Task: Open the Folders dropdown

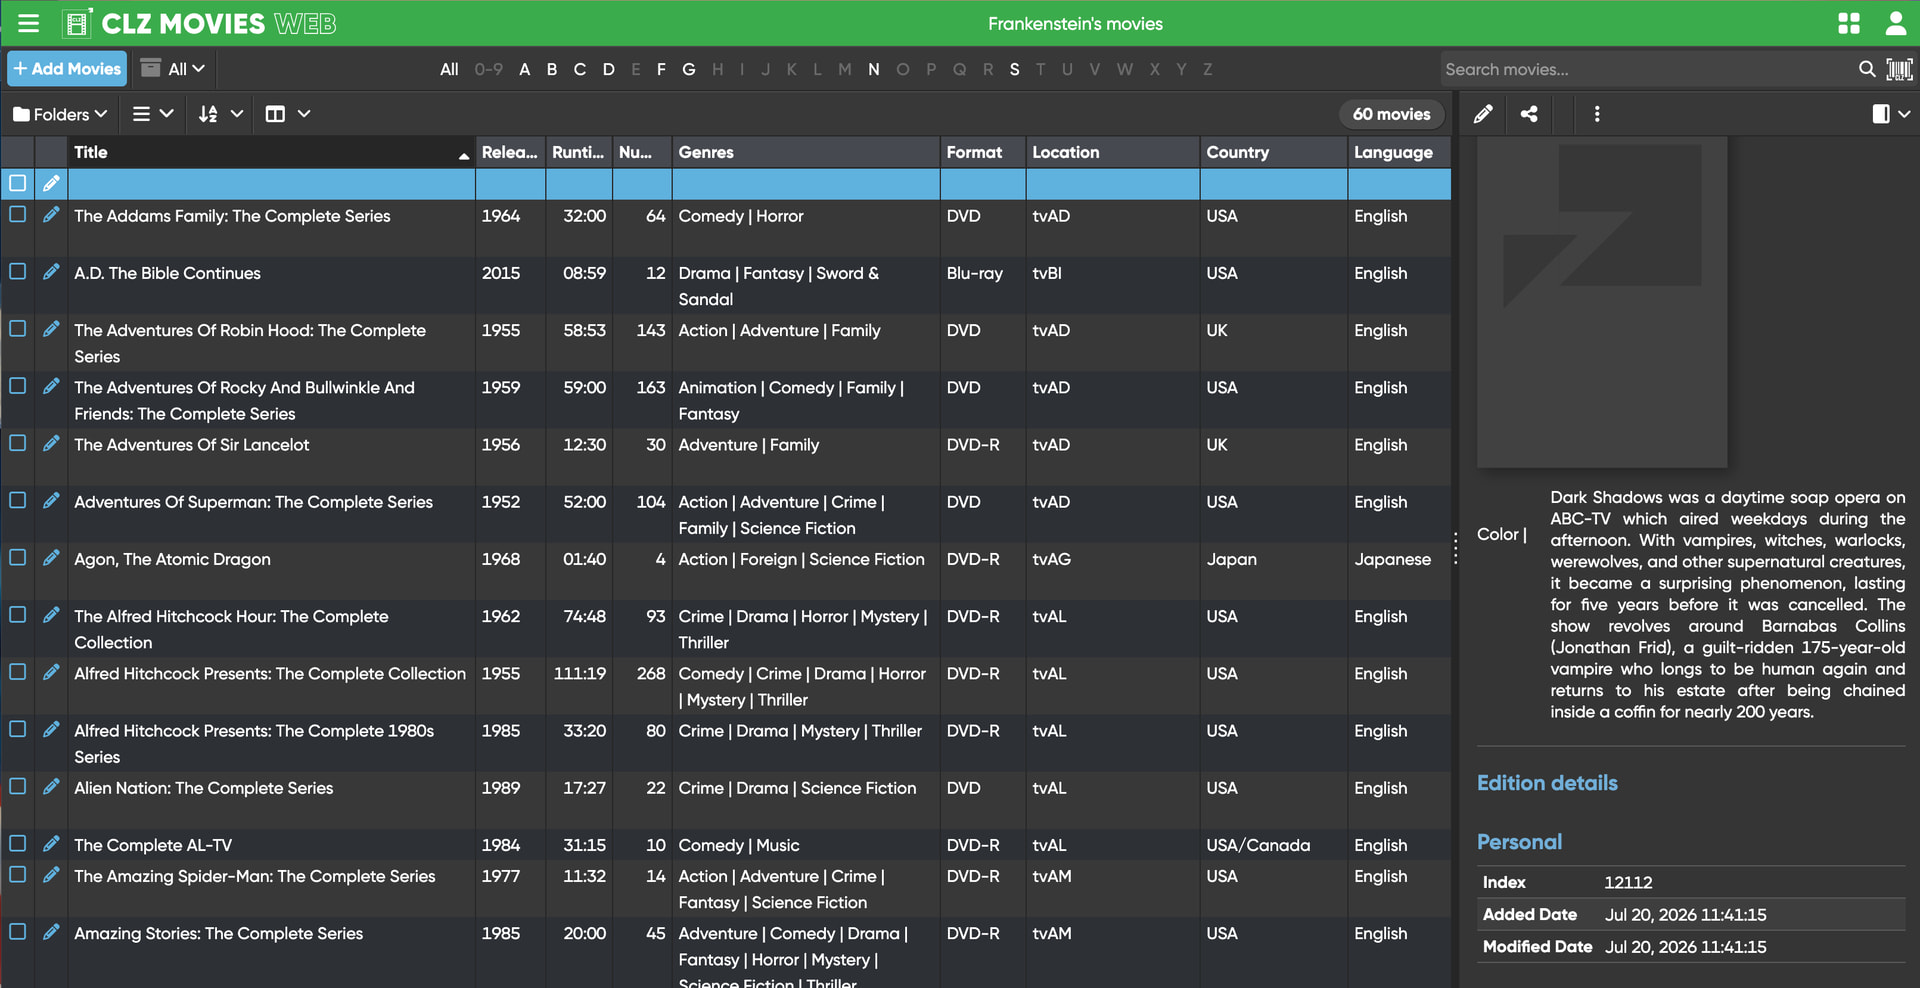Action: coord(60,114)
